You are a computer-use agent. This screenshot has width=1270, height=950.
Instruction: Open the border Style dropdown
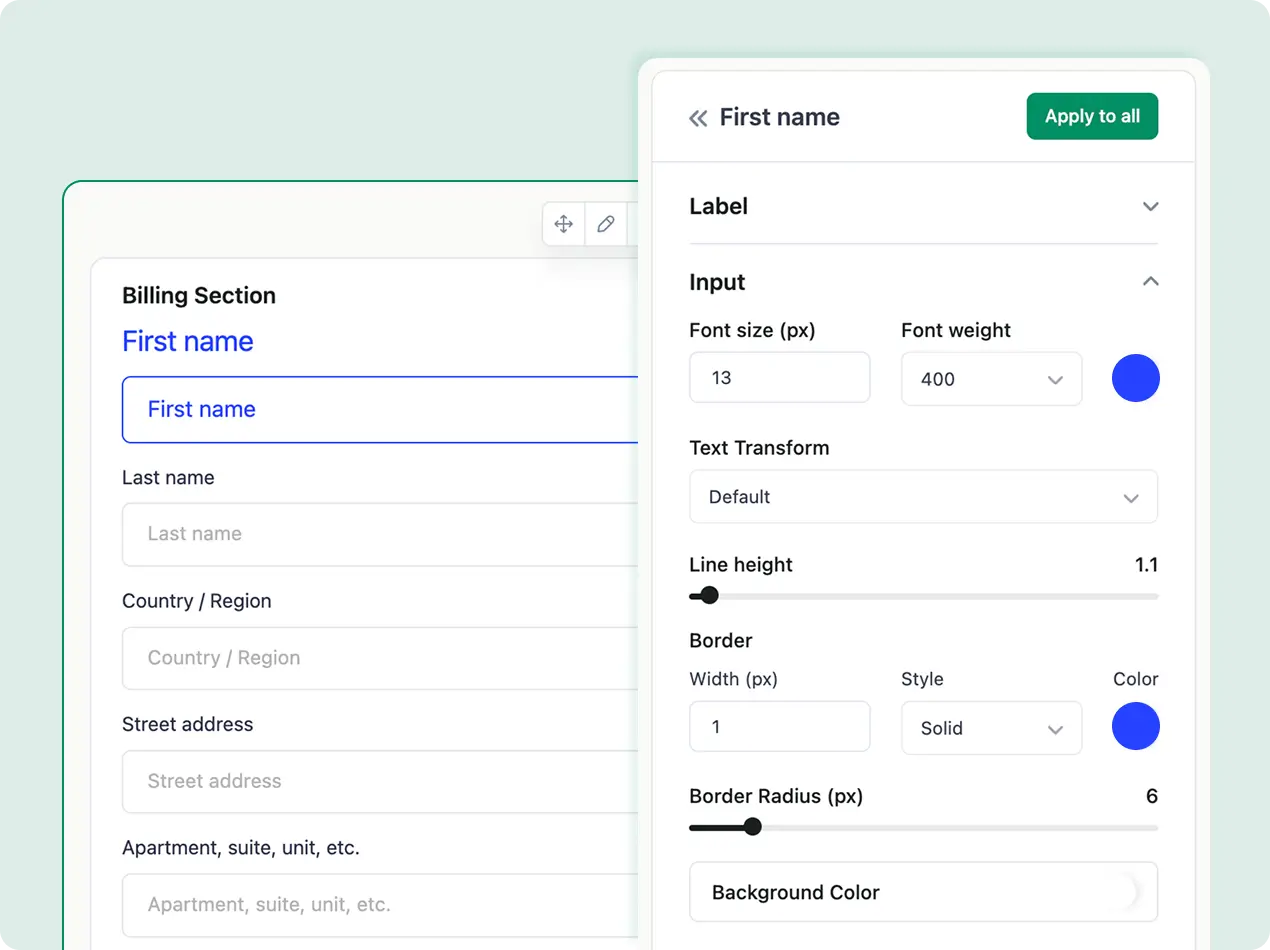pyautogui.click(x=991, y=728)
